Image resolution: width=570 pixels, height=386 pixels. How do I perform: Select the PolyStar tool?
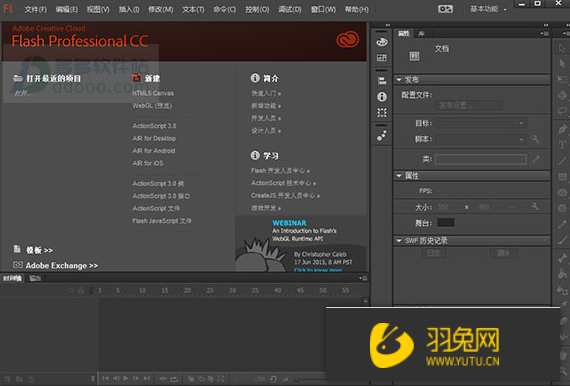click(x=562, y=208)
